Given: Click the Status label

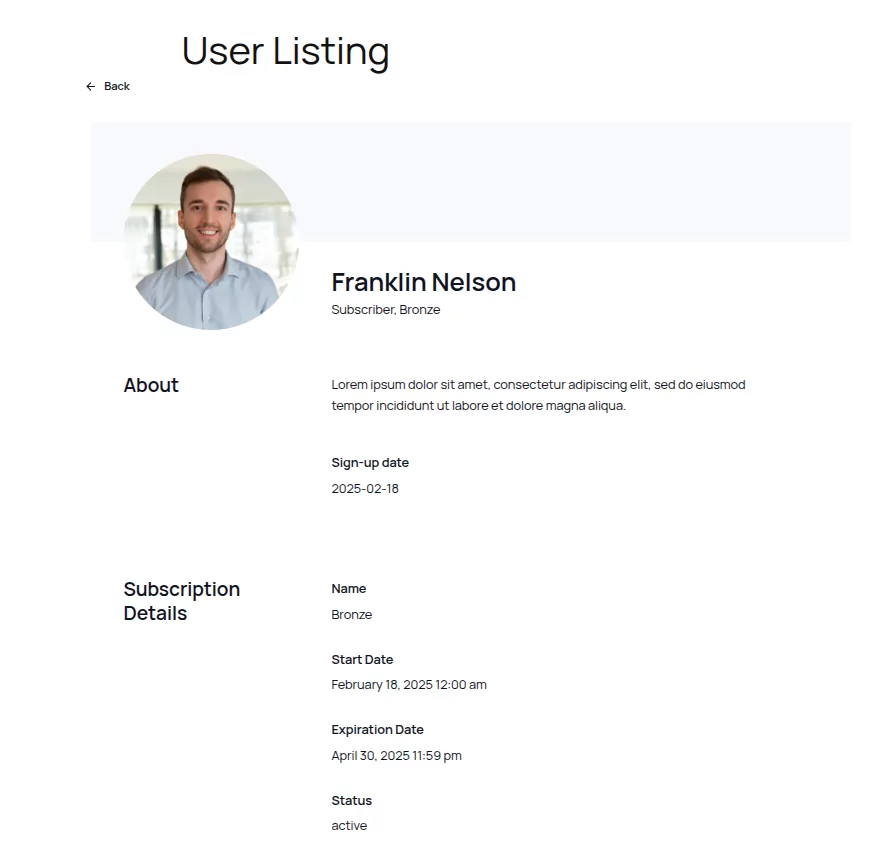Looking at the screenshot, I should (351, 801).
